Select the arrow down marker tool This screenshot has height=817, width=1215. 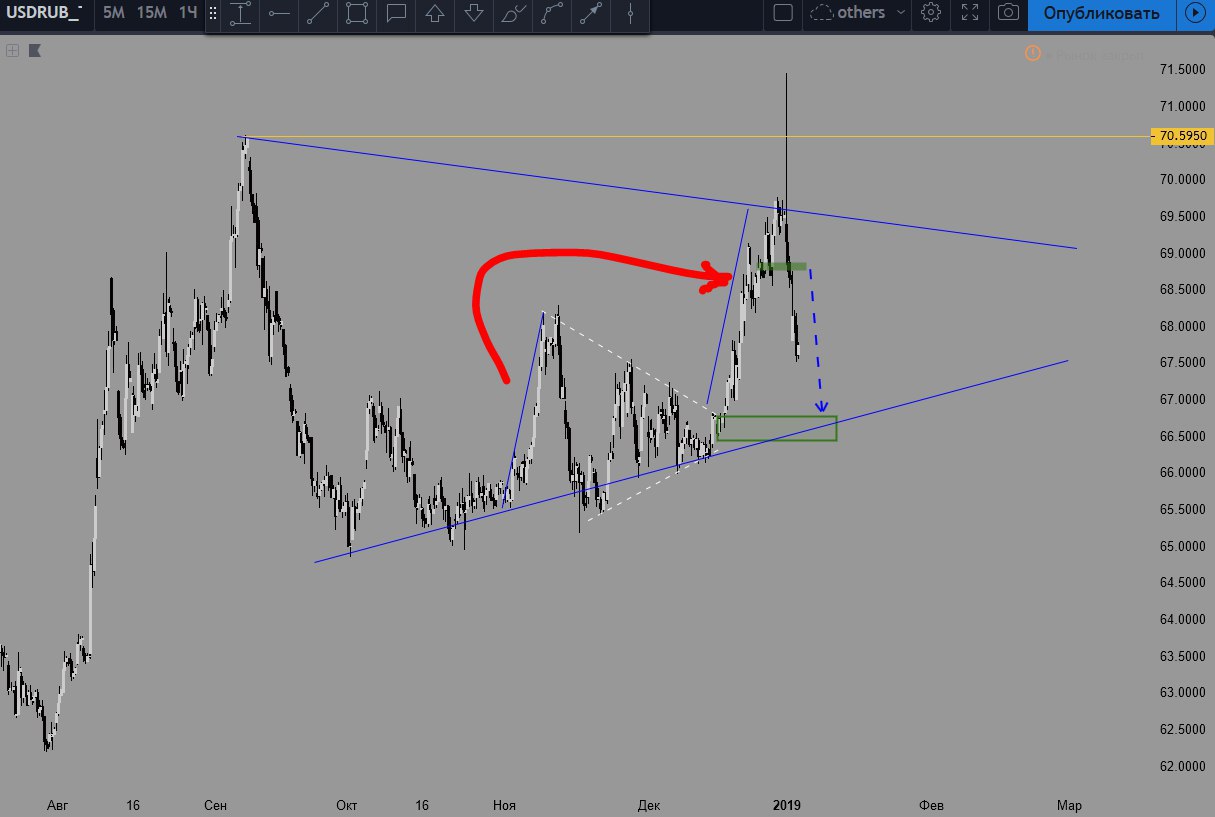[474, 14]
